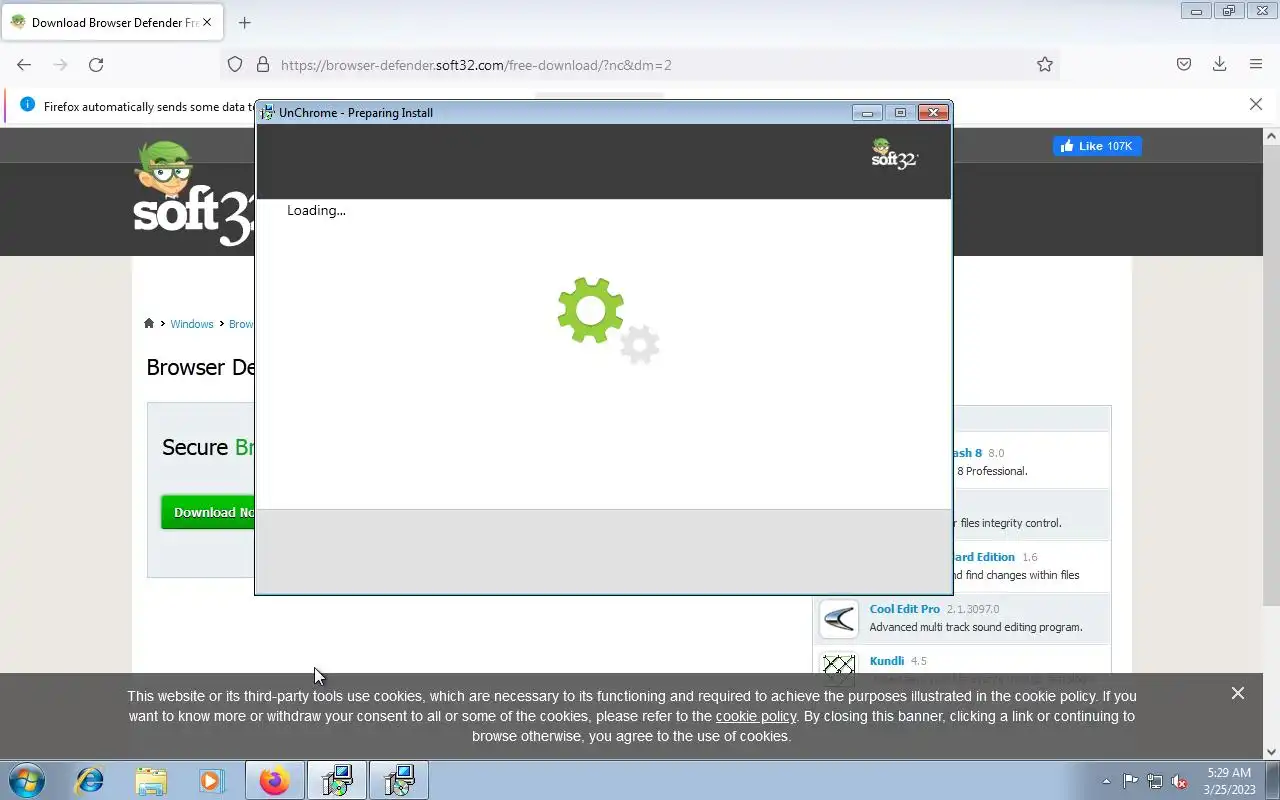Switch to Firefox in the taskbar
The height and width of the screenshot is (800, 1280).
[x=274, y=780]
